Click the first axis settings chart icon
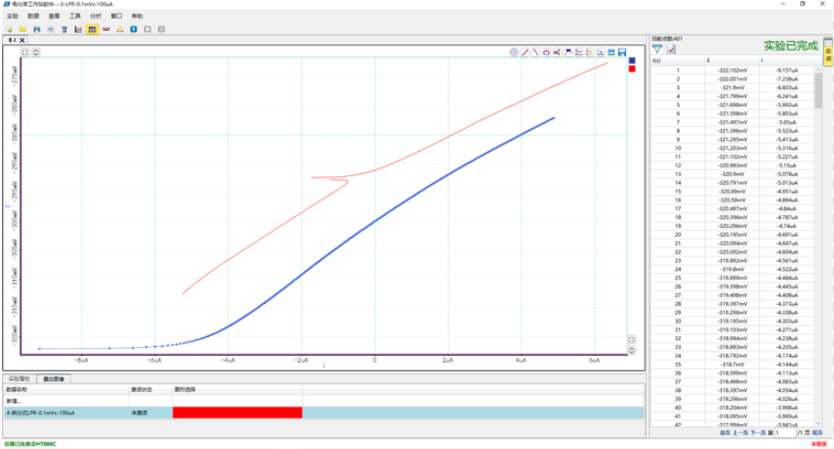Screen dimensions: 834x449 pos(579,52)
